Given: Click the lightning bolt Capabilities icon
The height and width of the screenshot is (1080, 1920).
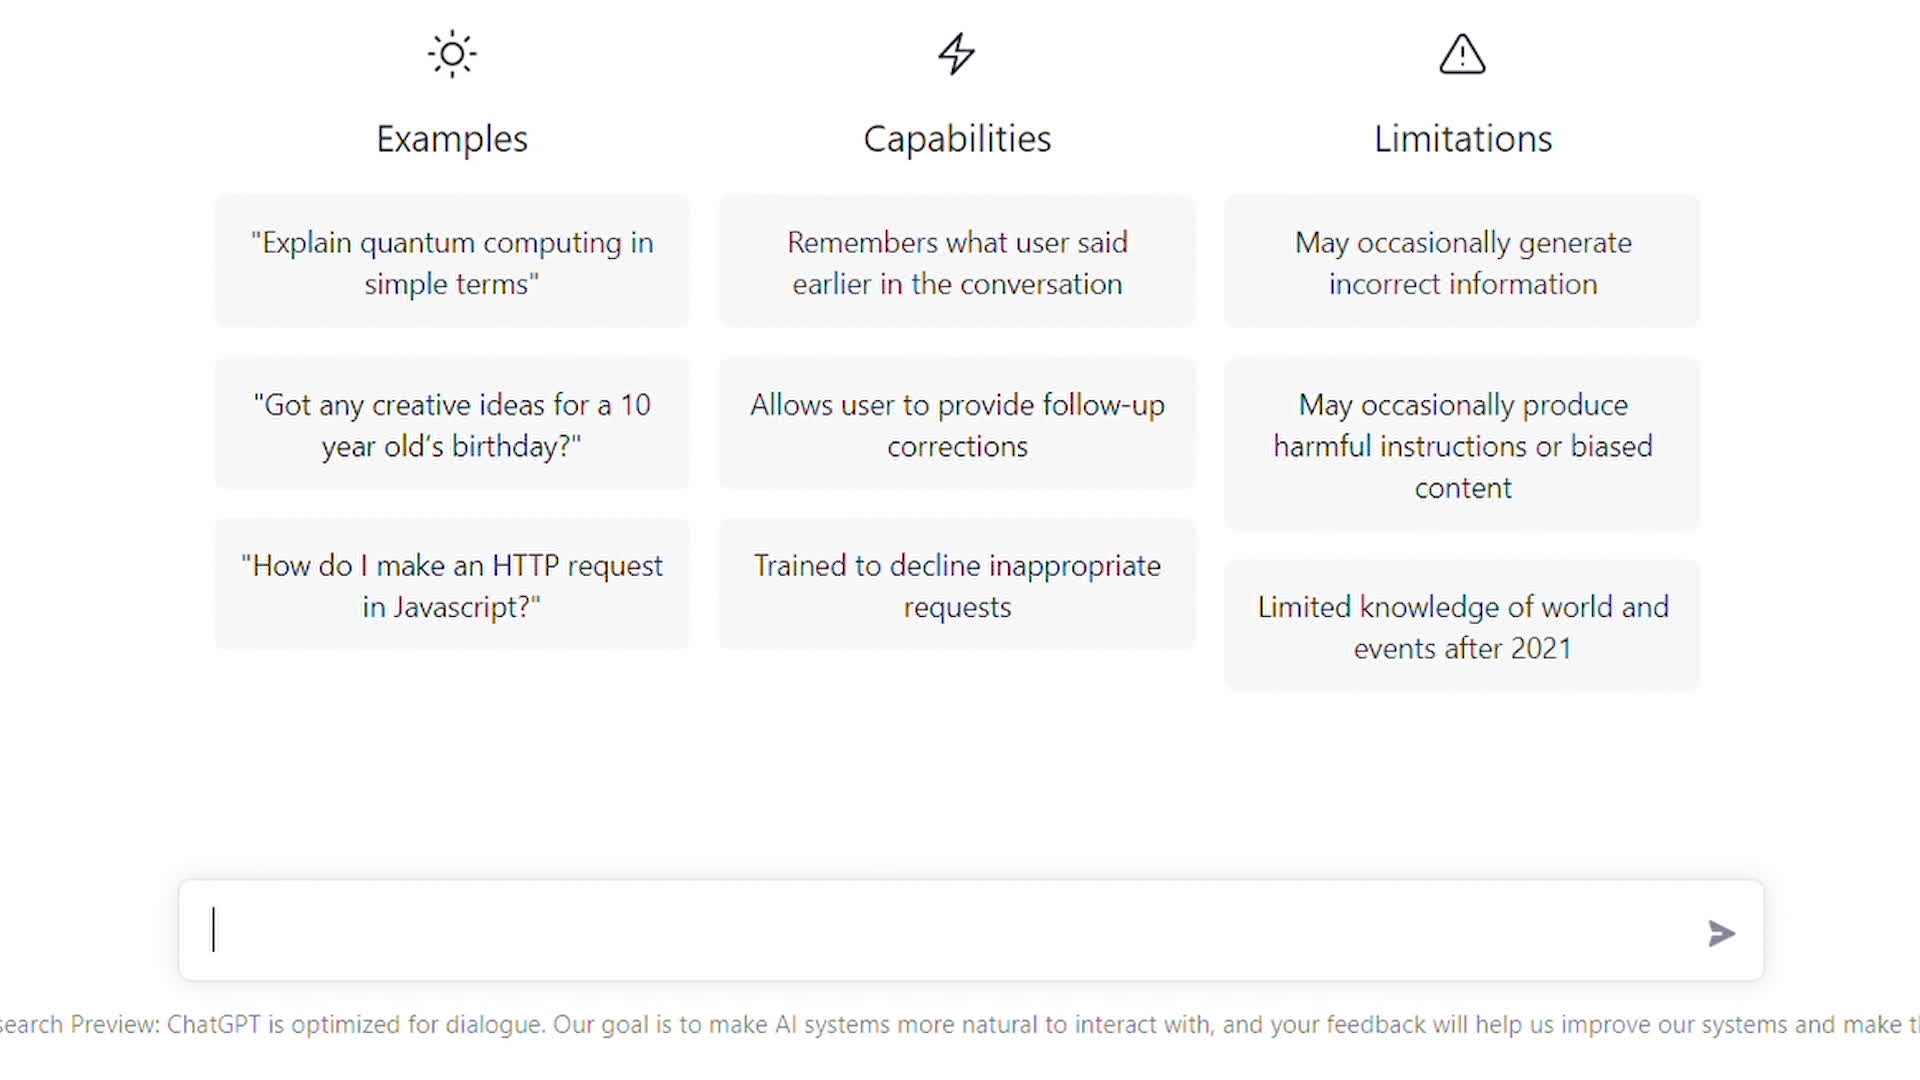Looking at the screenshot, I should coord(957,54).
